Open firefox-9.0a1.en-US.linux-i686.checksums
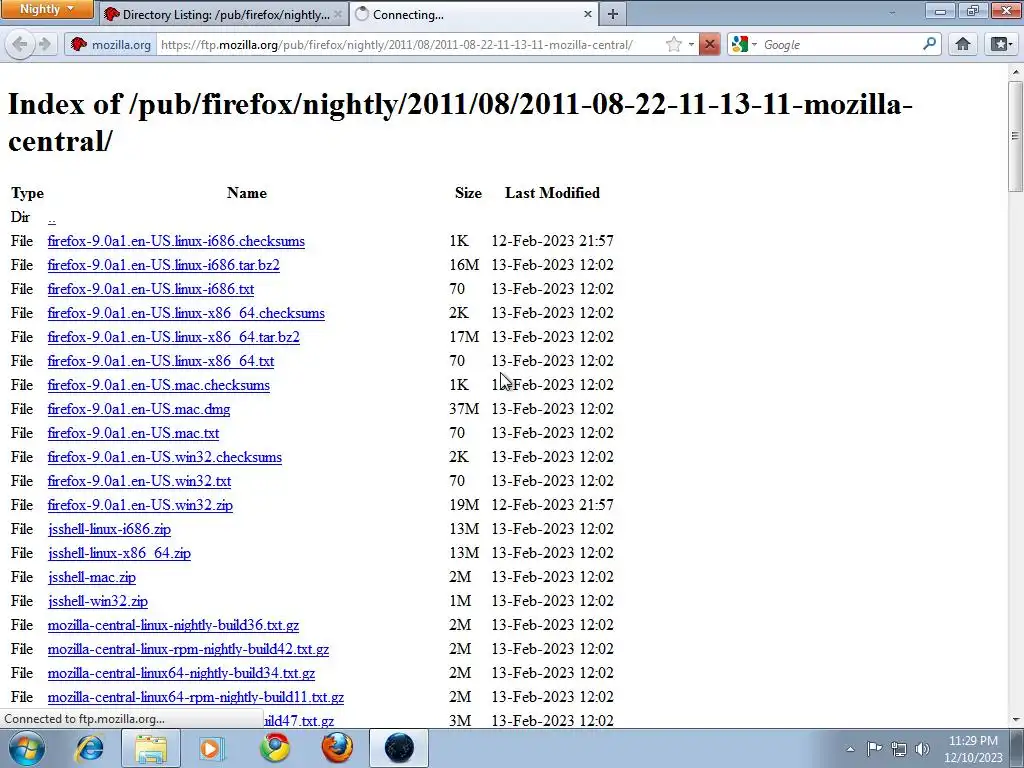The width and height of the screenshot is (1024, 768). click(176, 241)
